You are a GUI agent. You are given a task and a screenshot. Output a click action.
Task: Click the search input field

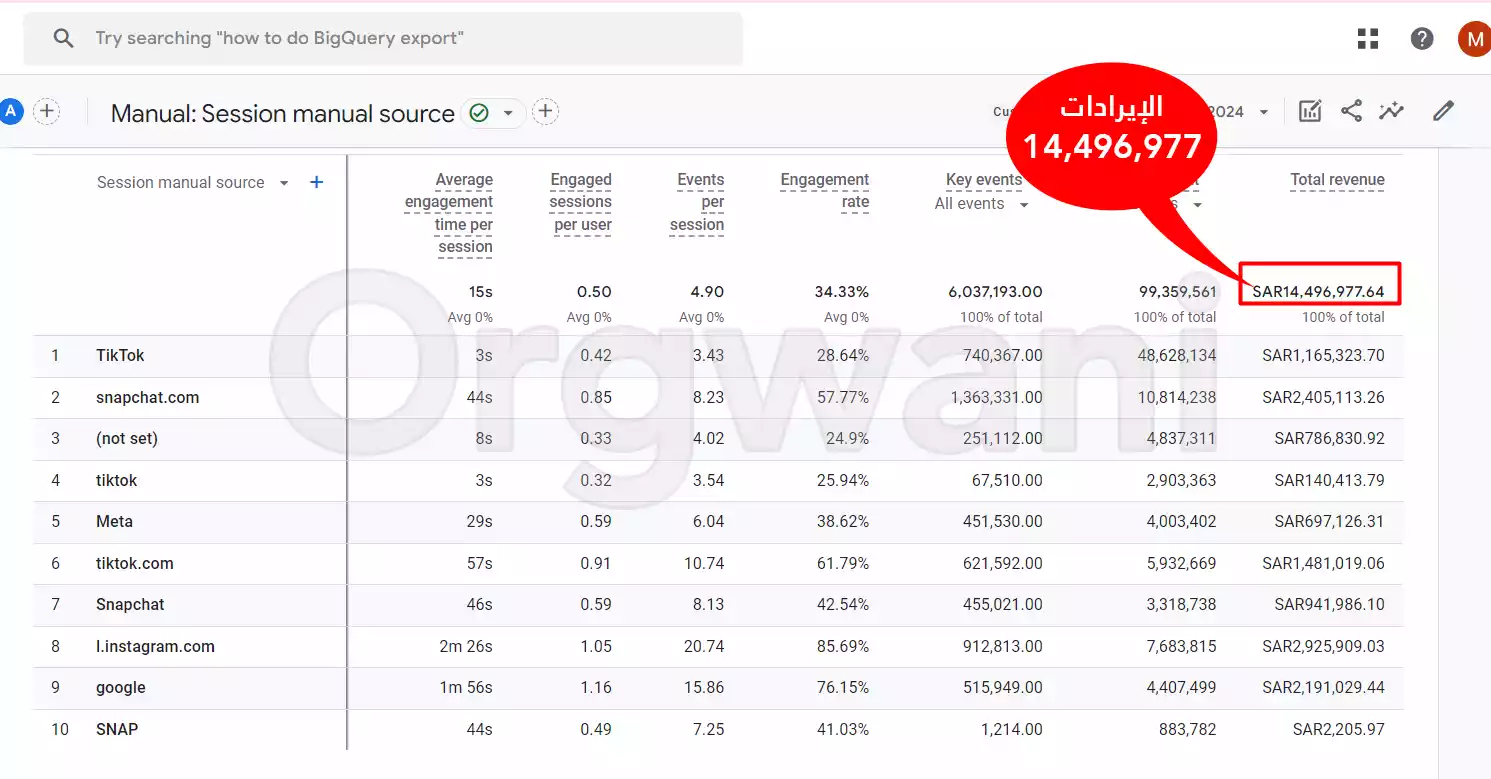pyautogui.click(x=383, y=39)
